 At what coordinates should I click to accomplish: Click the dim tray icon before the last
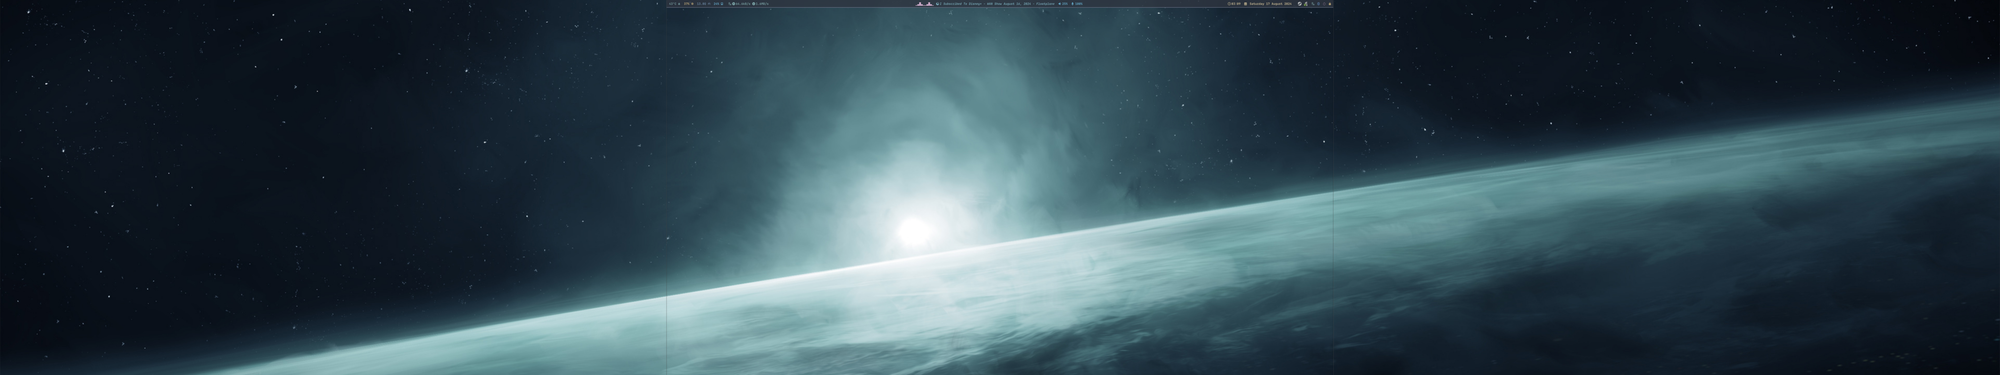[1324, 4]
